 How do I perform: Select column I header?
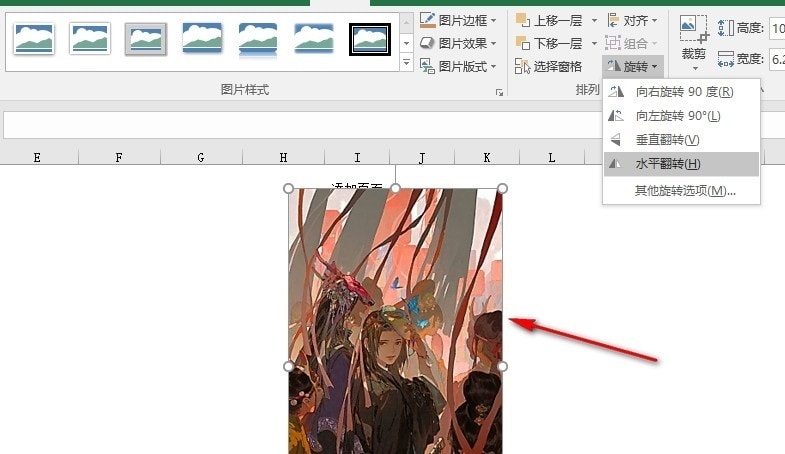[x=357, y=158]
